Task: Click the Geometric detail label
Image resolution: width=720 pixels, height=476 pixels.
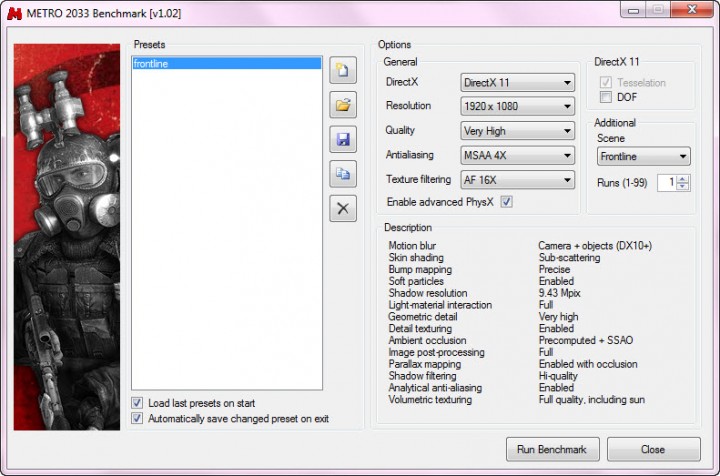Action: tap(423, 317)
